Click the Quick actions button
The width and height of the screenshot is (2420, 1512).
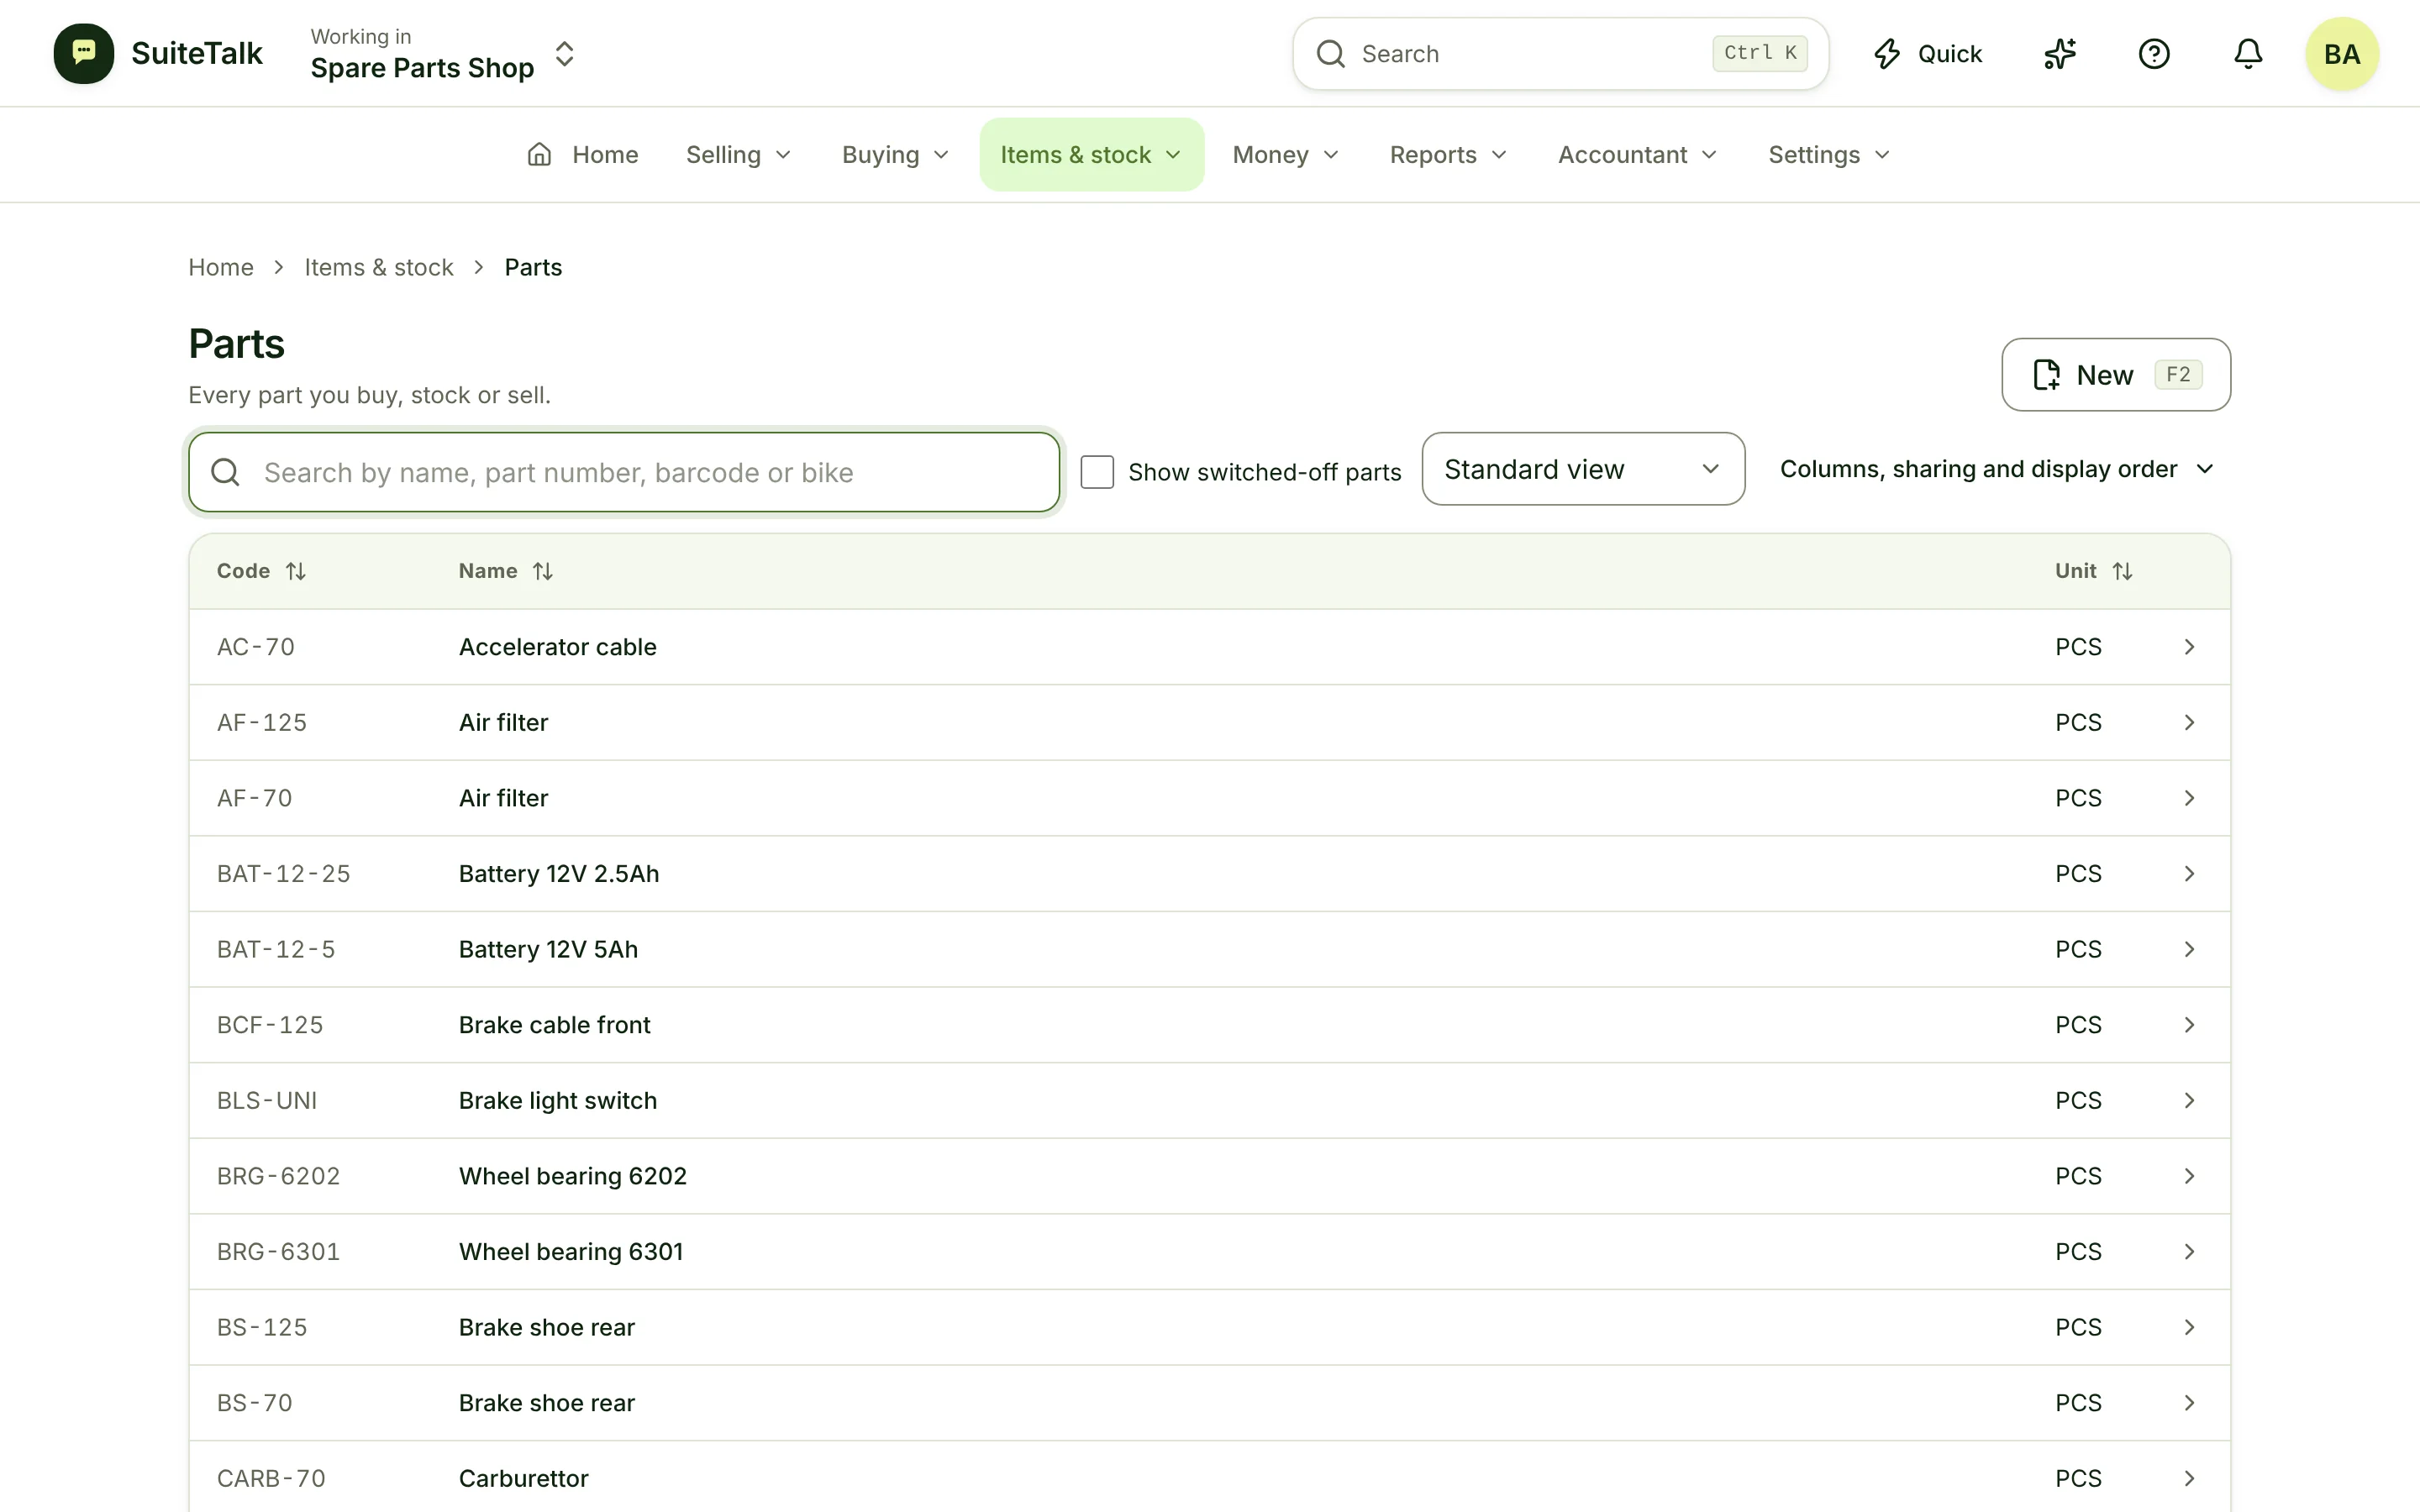pos(1927,54)
